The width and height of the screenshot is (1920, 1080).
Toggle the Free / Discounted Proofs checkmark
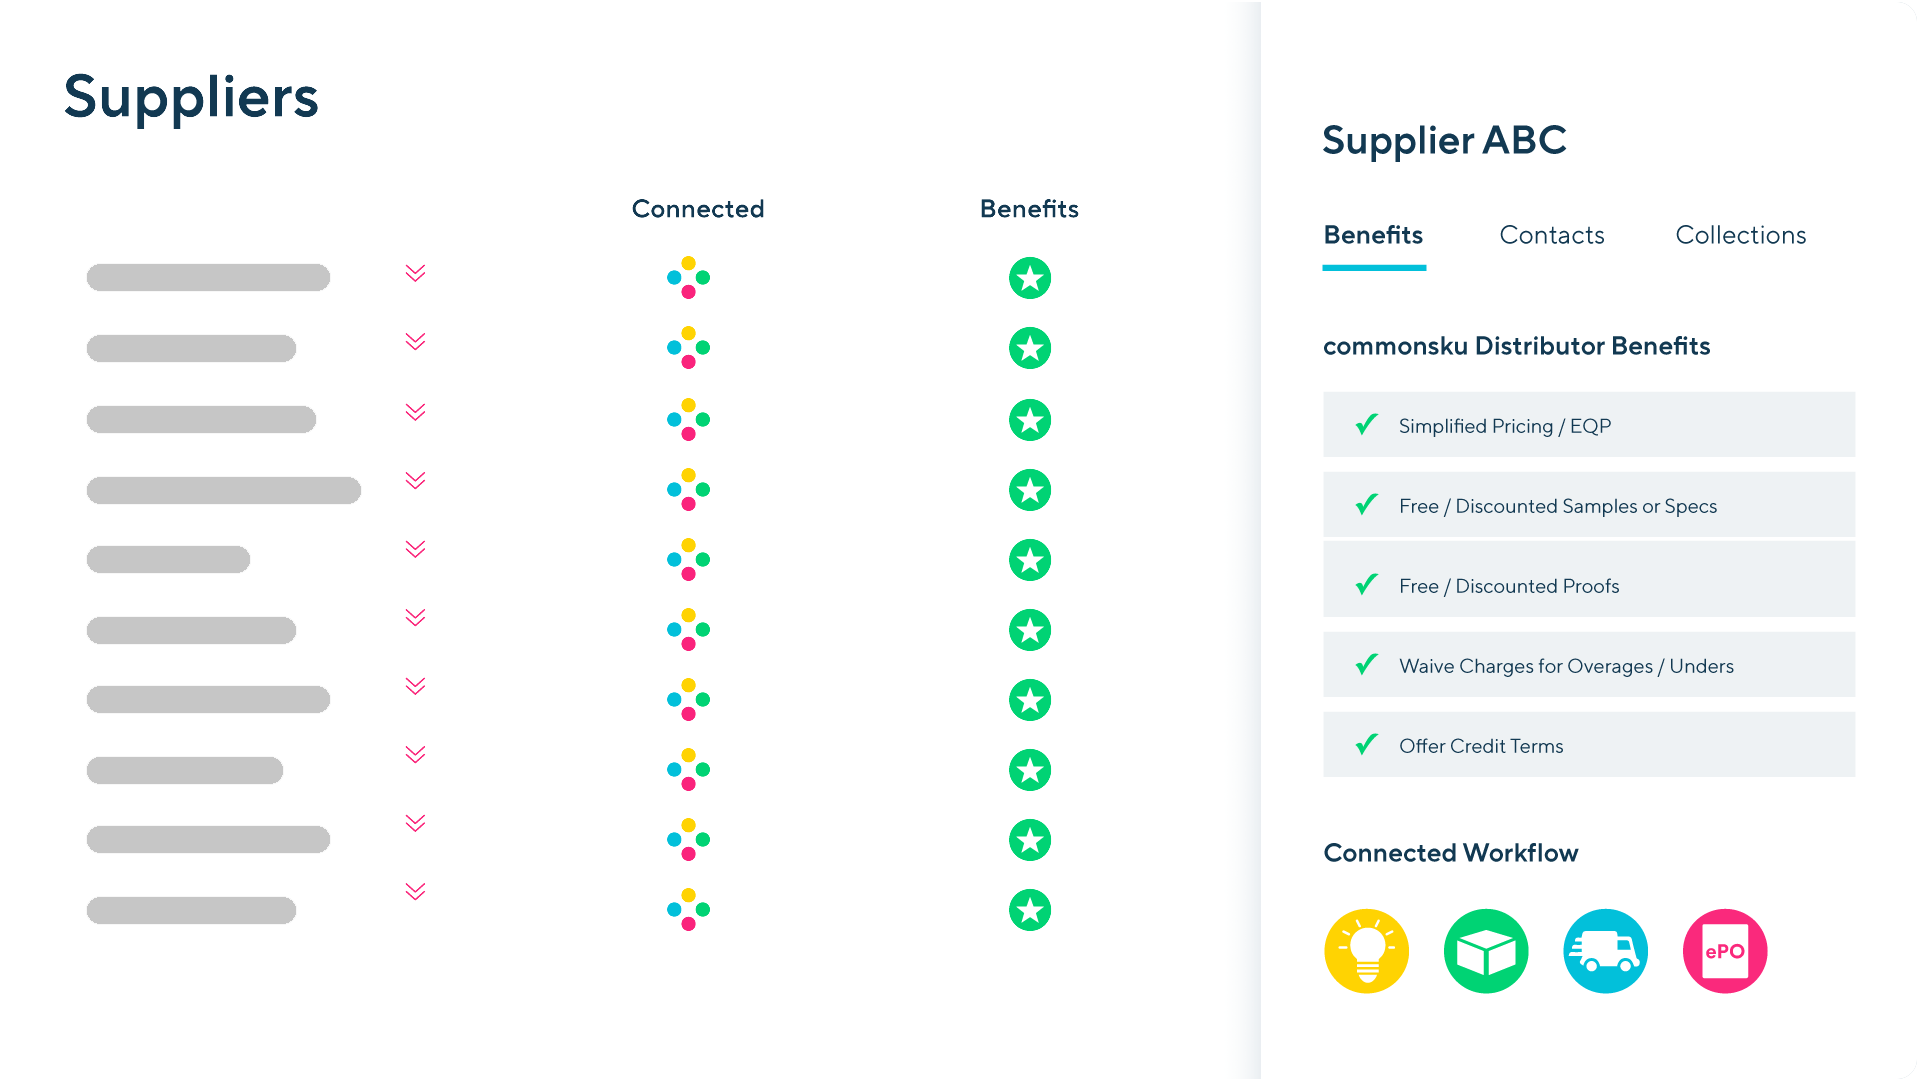[x=1366, y=584]
